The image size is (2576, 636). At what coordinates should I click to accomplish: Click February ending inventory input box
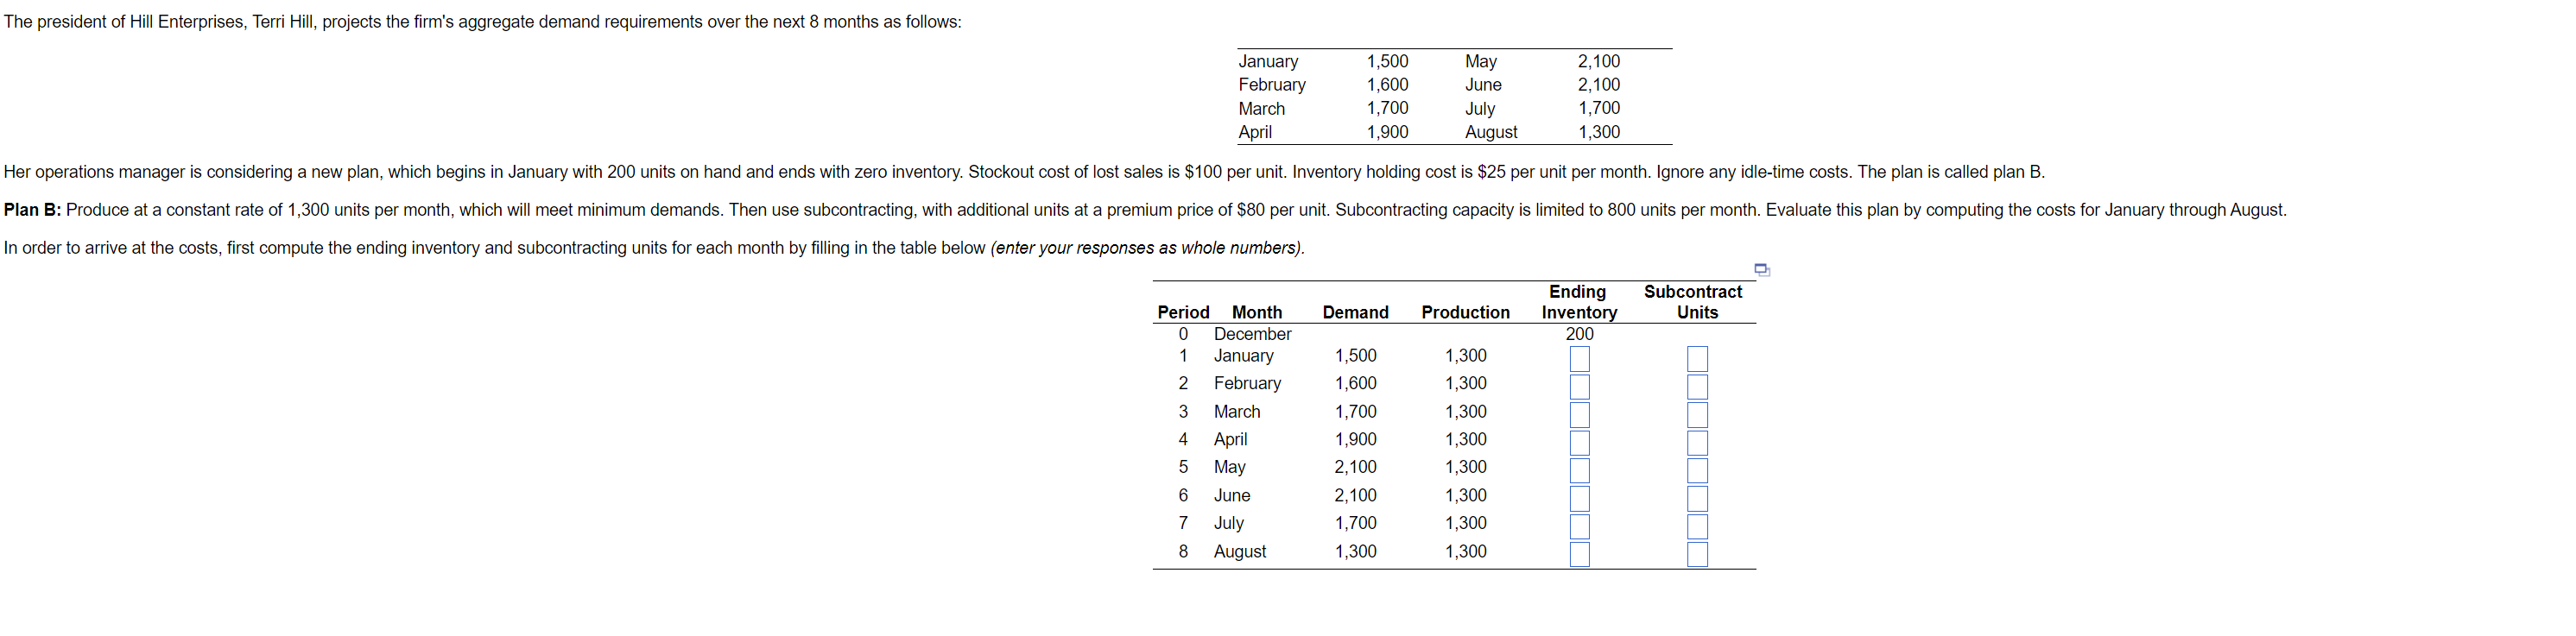coord(1579,386)
